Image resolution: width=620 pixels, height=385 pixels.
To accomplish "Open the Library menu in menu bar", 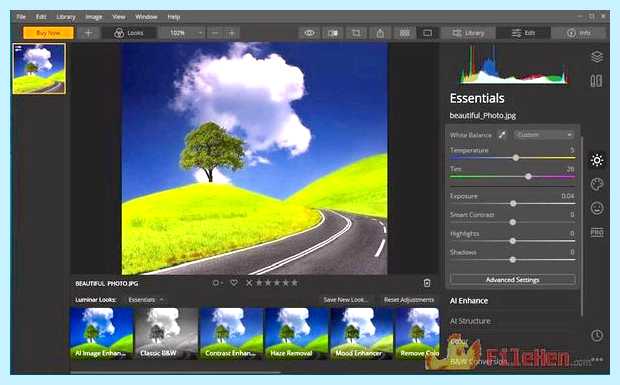I will (66, 17).
